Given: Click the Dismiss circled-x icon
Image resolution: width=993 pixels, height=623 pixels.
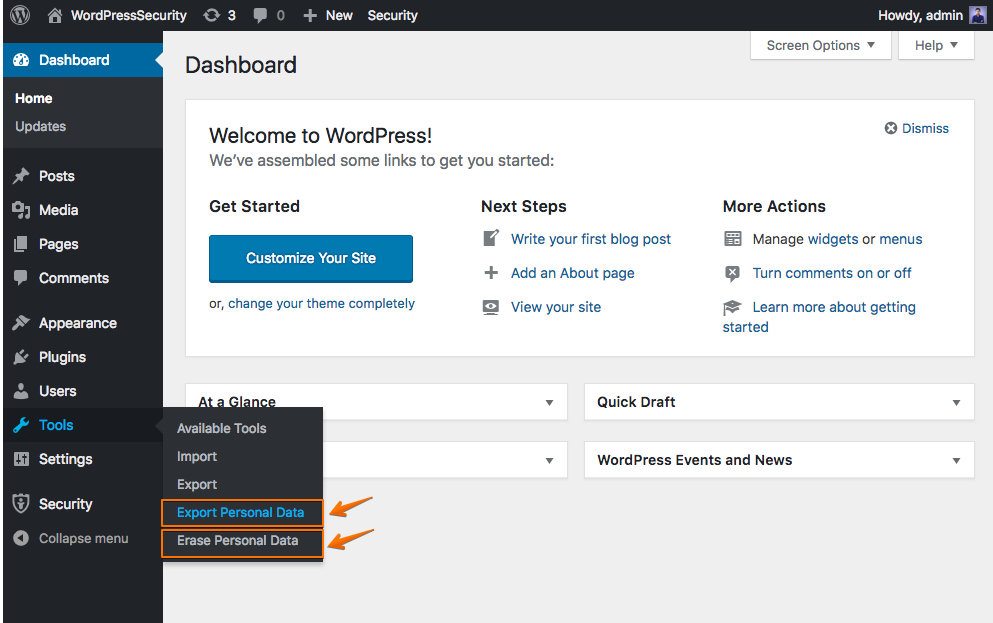Looking at the screenshot, I should (x=890, y=129).
